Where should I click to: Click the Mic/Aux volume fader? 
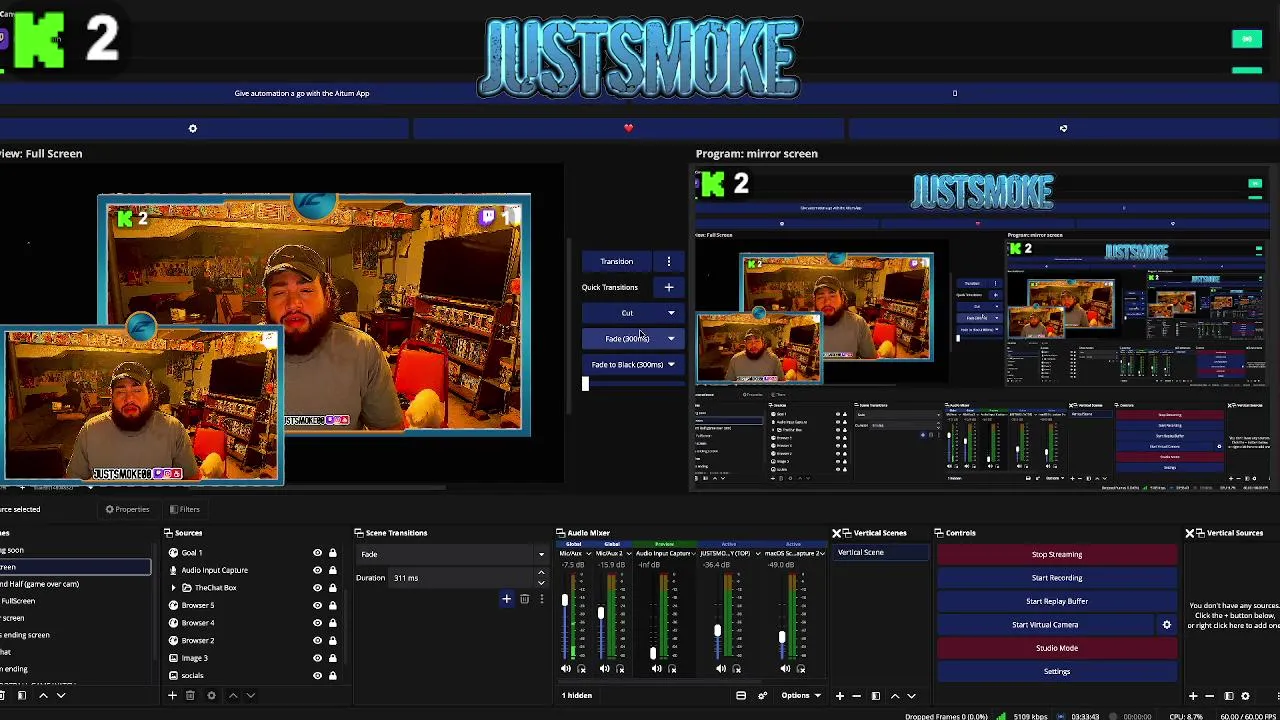coord(564,600)
